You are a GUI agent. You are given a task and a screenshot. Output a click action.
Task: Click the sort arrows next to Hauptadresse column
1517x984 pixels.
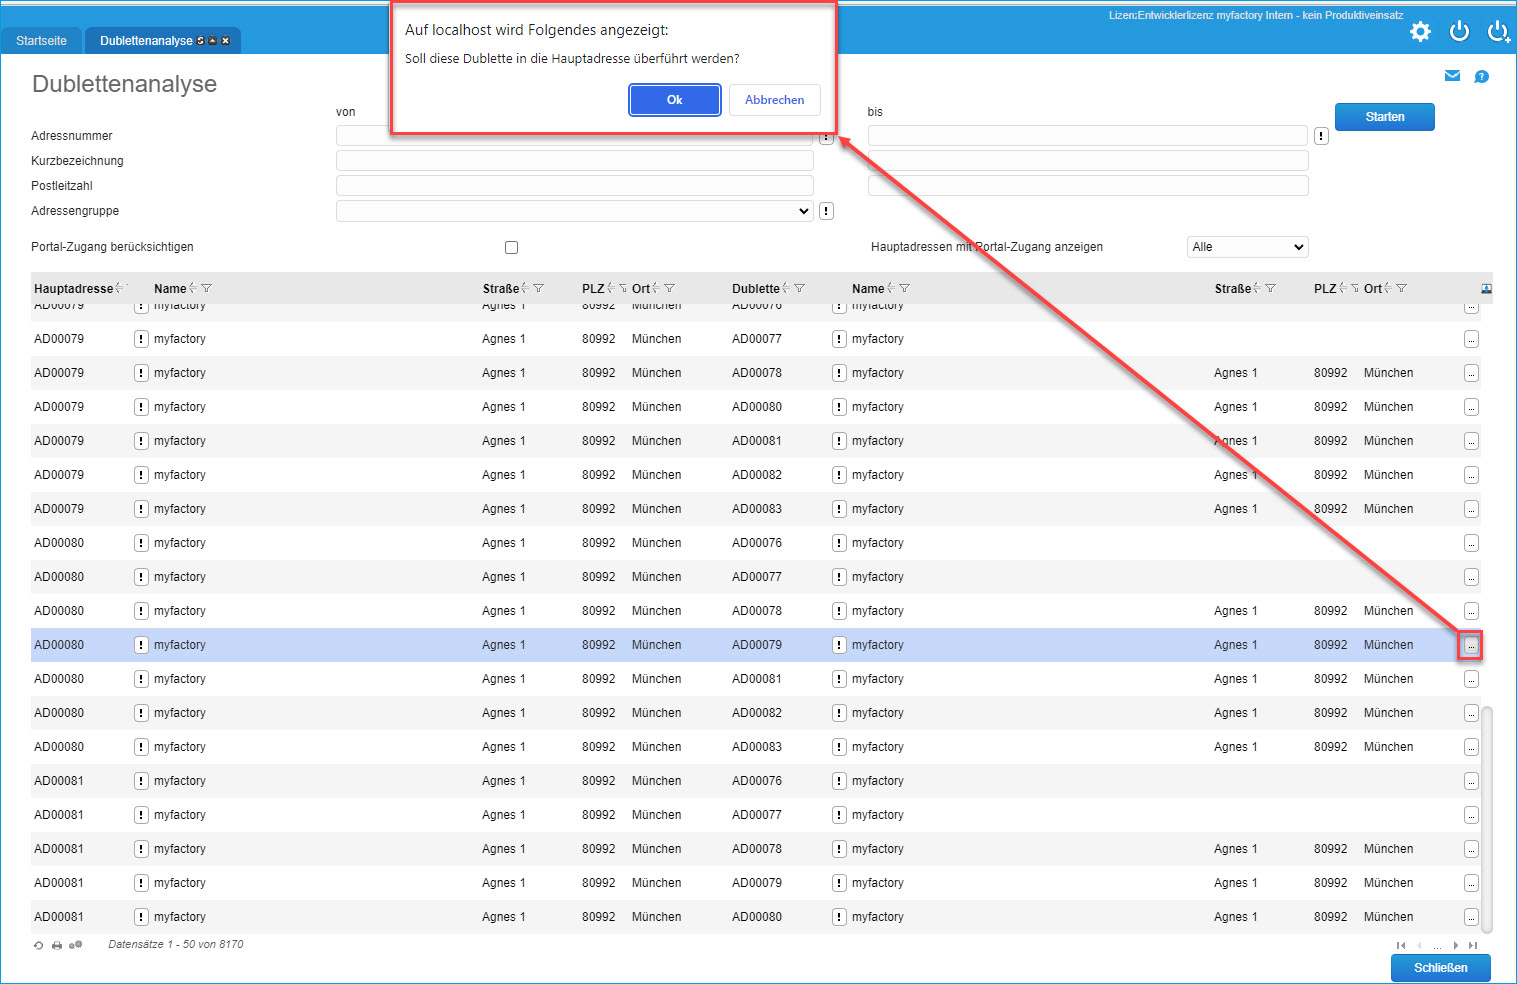pyautogui.click(x=121, y=289)
